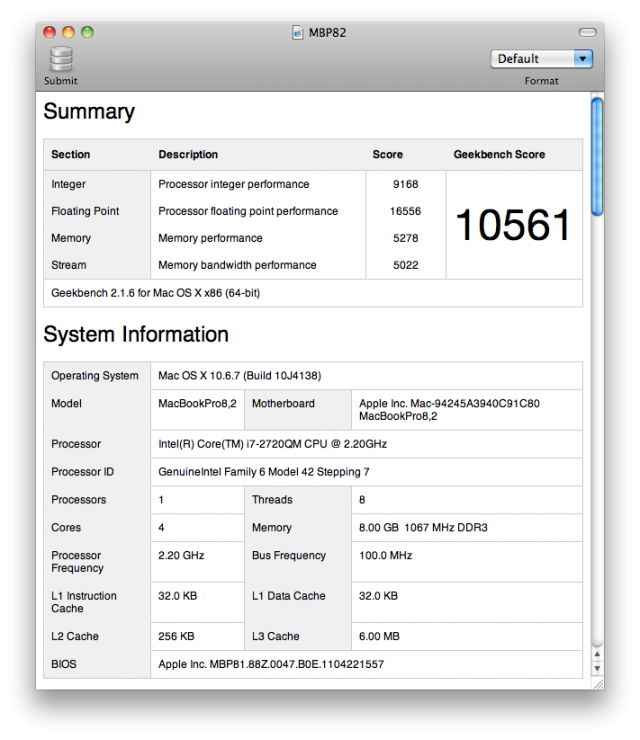The height and width of the screenshot is (740, 640).
Task: Click the MBP82 document icon in title bar
Action: tap(297, 33)
